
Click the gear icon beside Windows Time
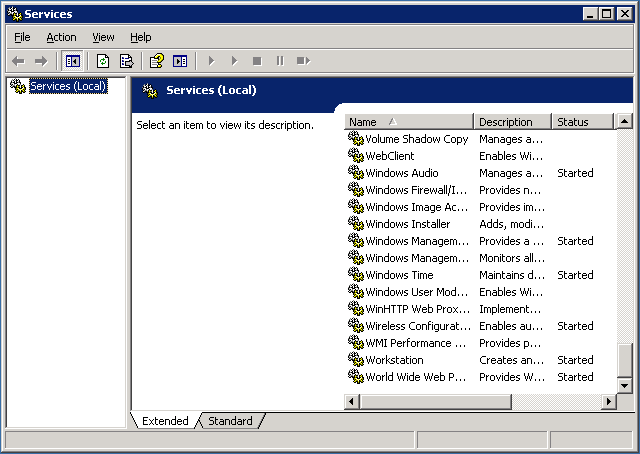[356, 275]
